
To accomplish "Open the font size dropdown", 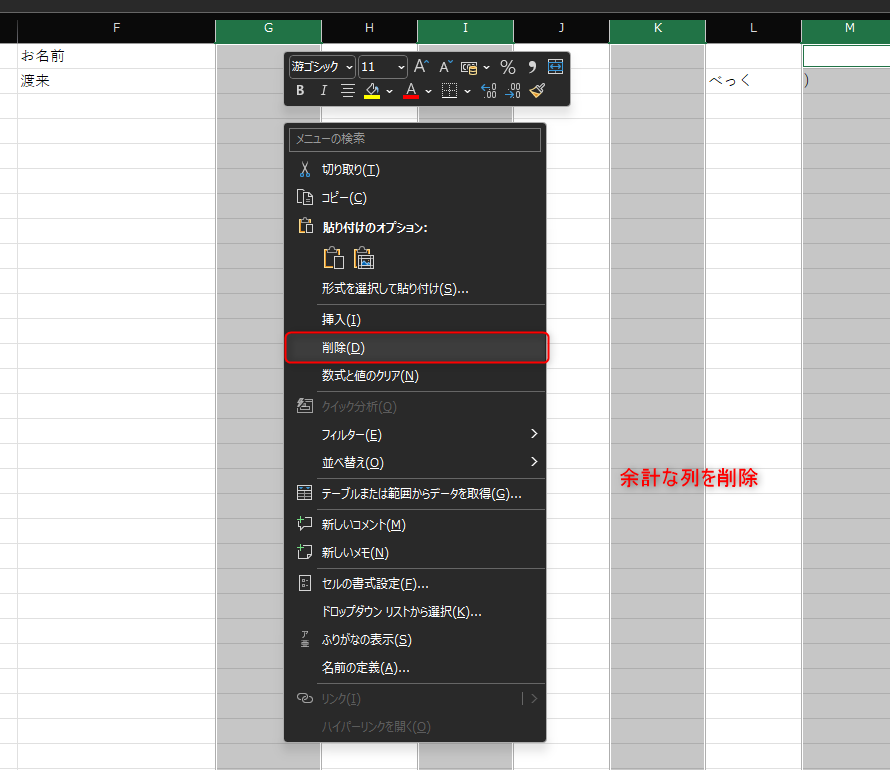I will pos(383,67).
